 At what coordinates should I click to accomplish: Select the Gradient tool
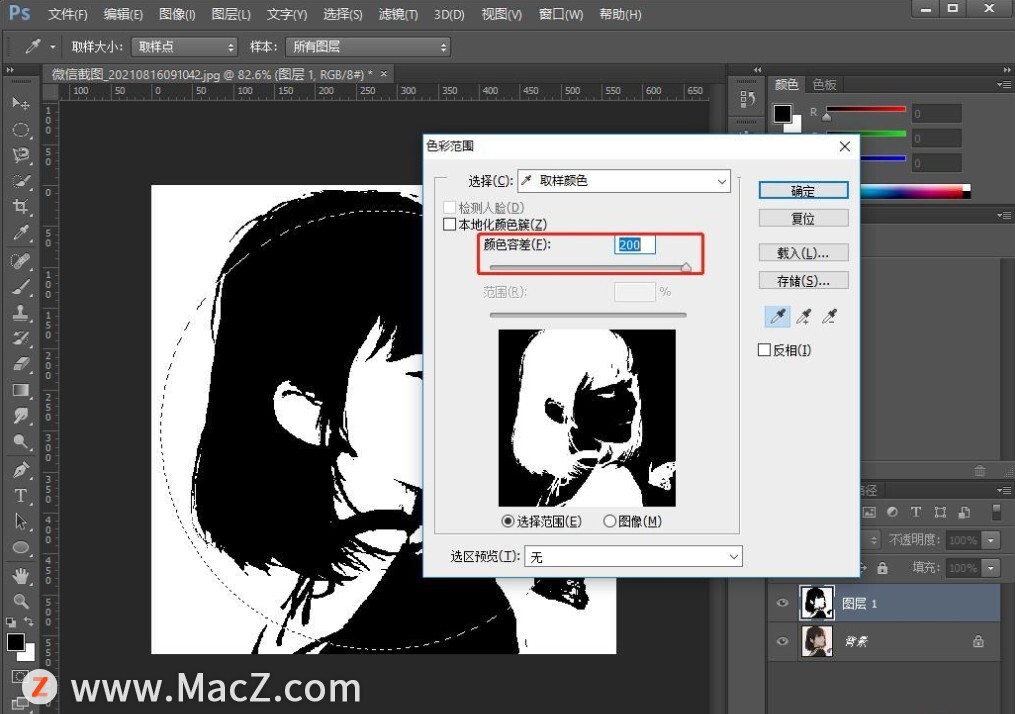(x=21, y=390)
